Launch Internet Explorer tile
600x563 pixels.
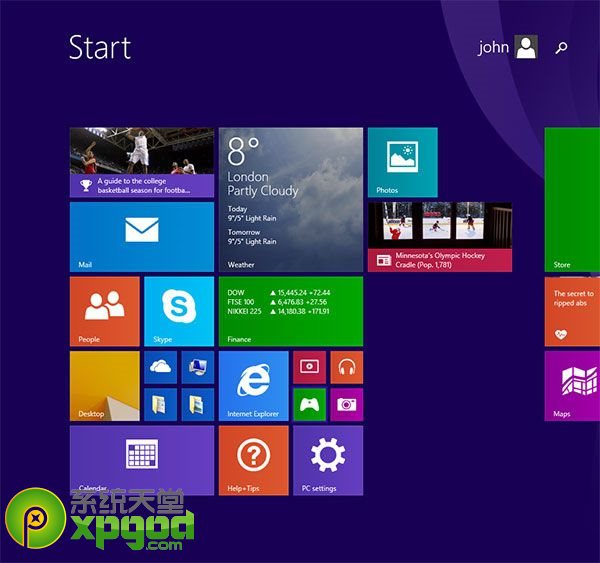coord(253,386)
